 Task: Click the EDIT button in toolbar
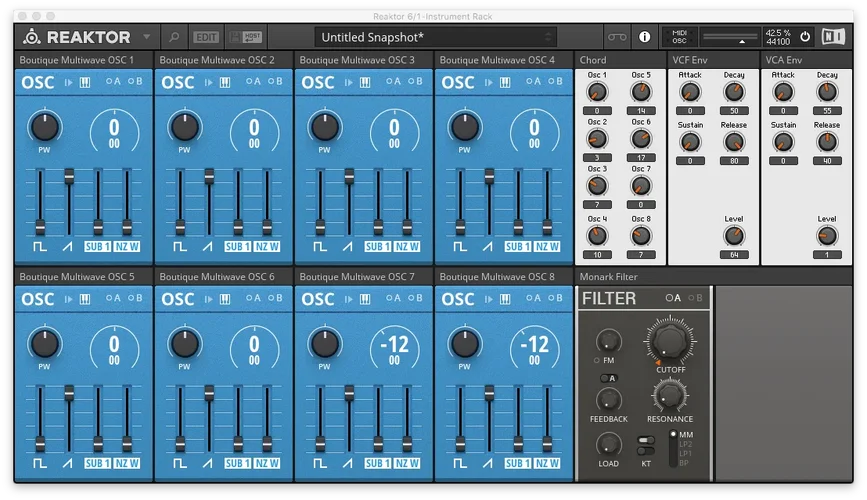tap(206, 37)
